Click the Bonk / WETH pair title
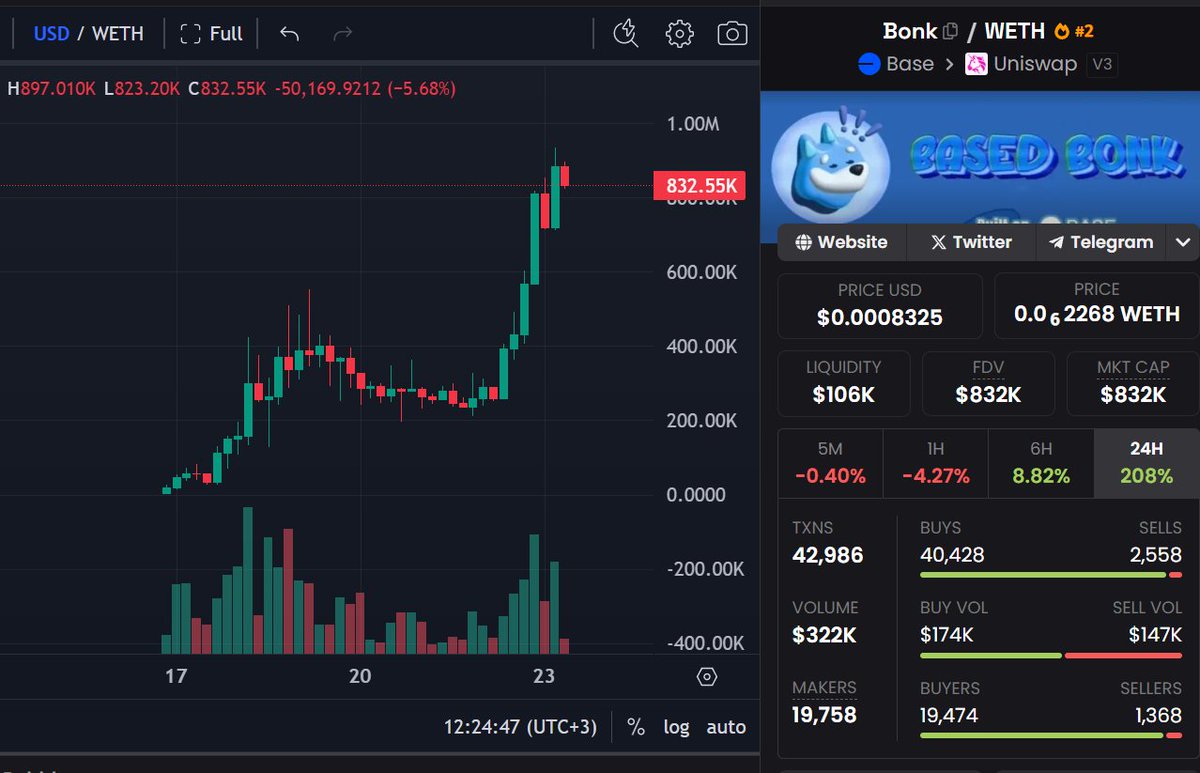The image size is (1200, 773). coord(964,31)
